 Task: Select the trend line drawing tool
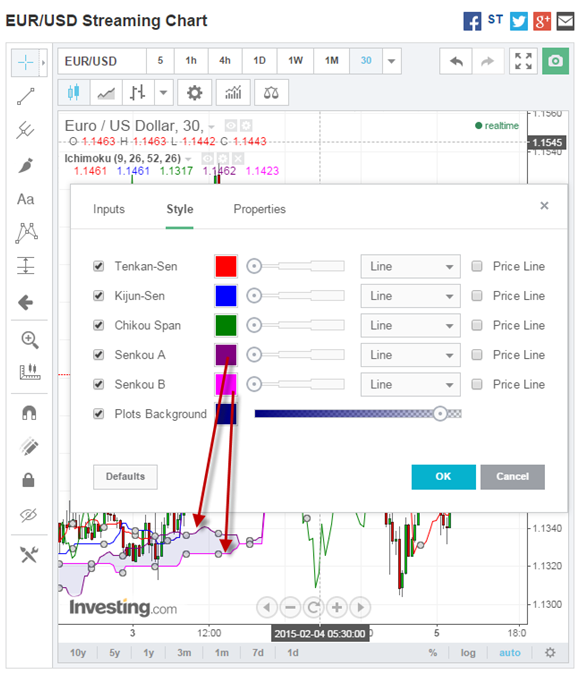(26, 96)
